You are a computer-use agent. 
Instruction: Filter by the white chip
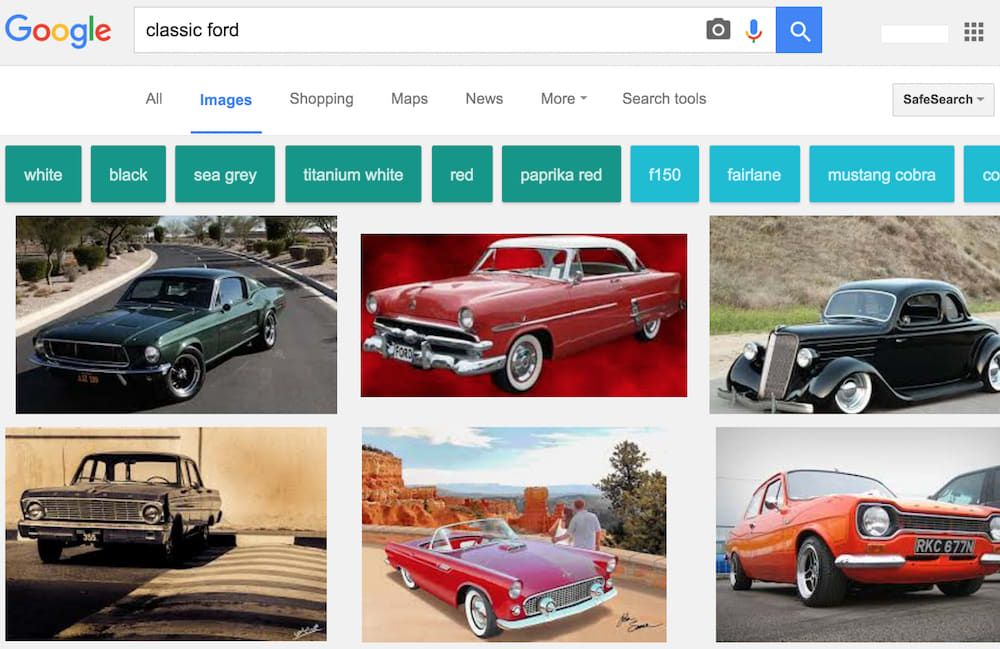(43, 174)
